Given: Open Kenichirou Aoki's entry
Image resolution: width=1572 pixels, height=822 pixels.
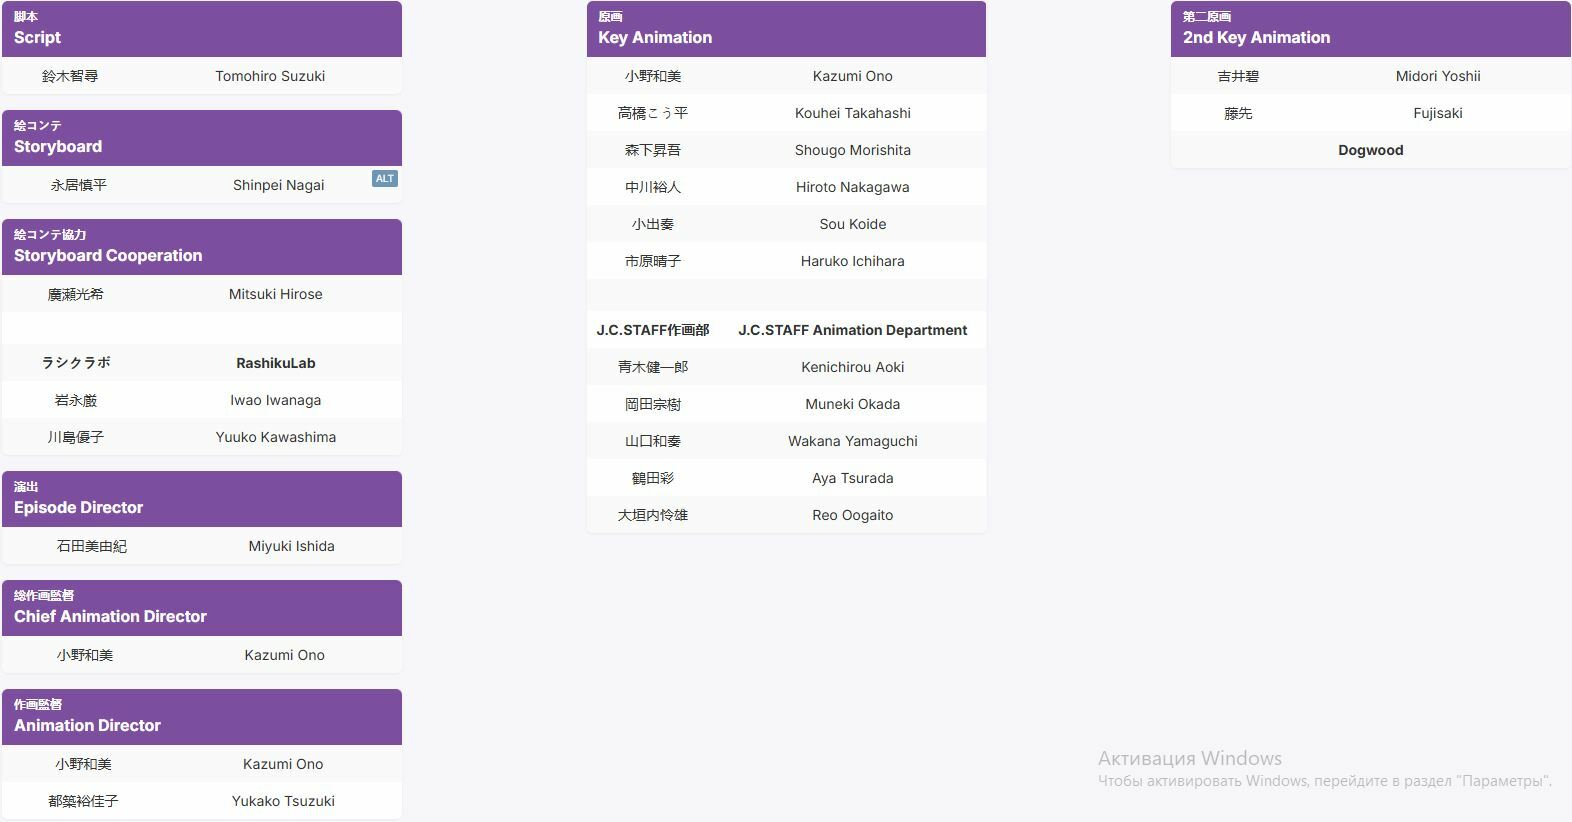Looking at the screenshot, I should [852, 367].
